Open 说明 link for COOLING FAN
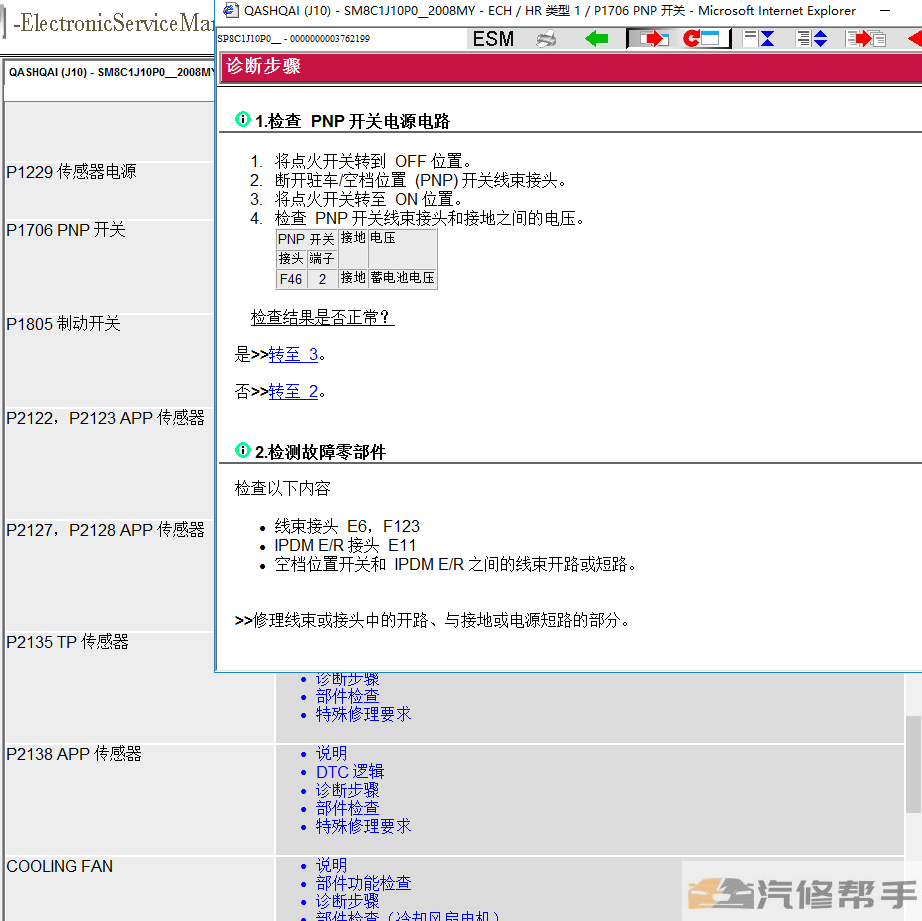 point(331,865)
